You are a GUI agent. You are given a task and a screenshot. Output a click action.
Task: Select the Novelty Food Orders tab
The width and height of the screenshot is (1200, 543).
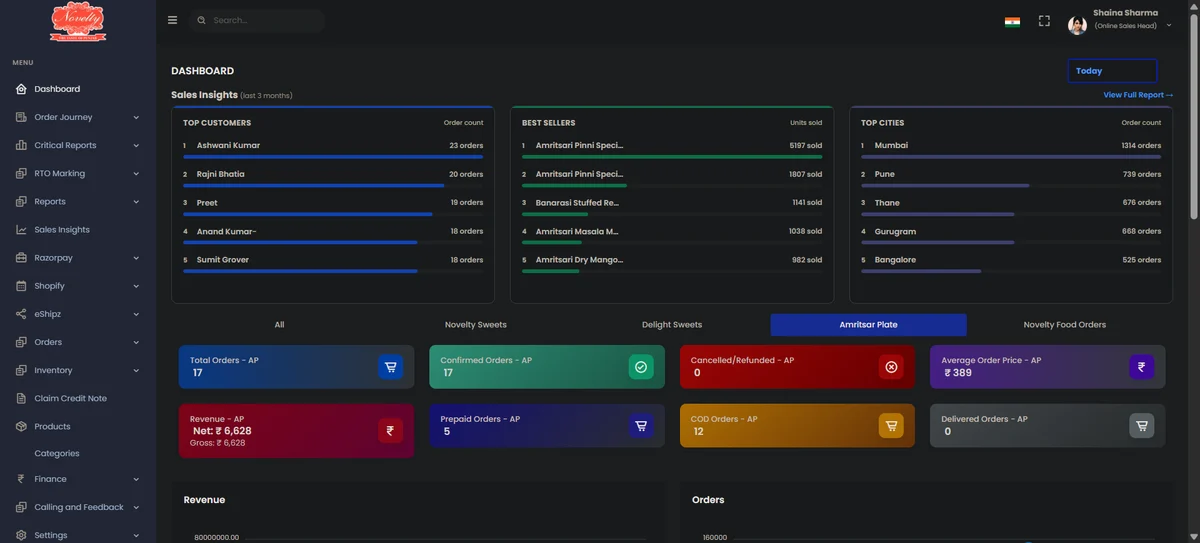tap(1065, 325)
